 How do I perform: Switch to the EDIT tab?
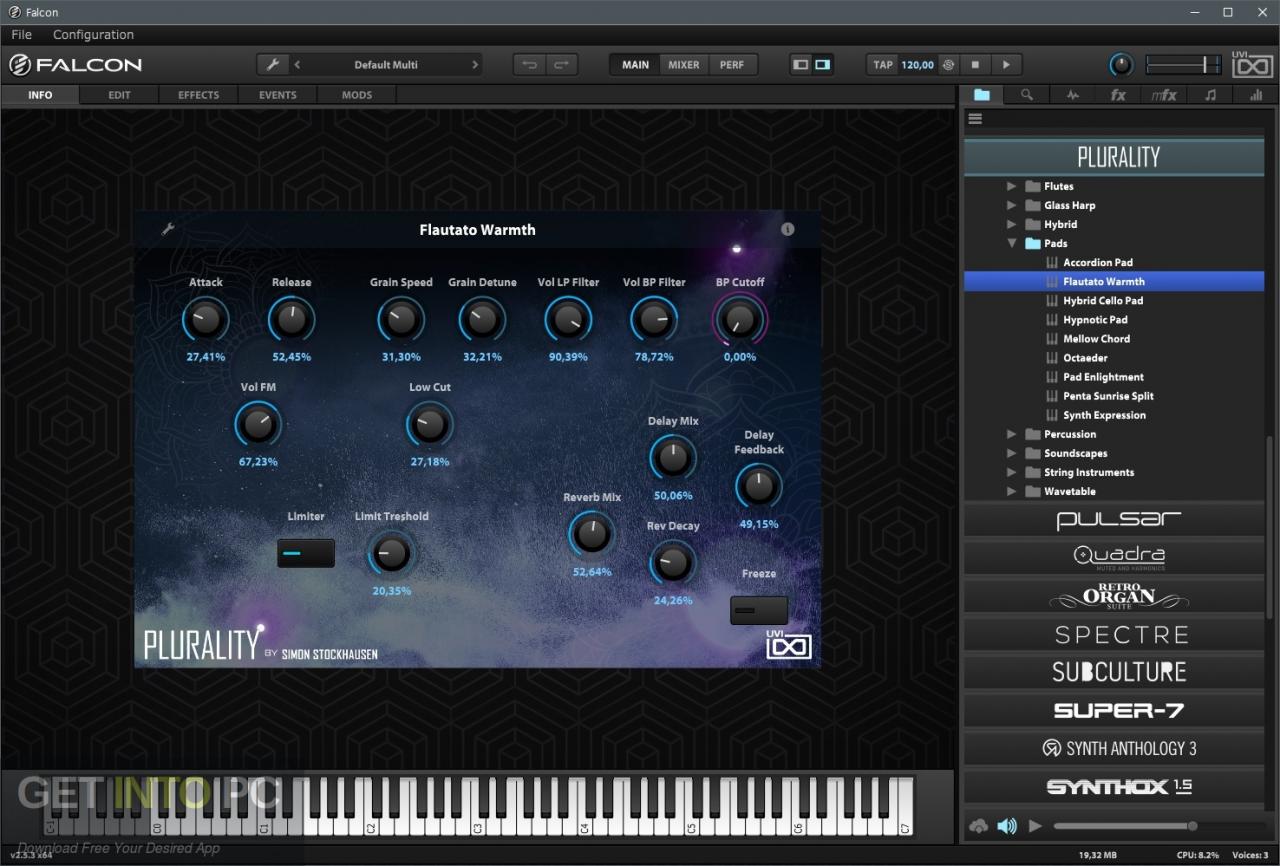coord(119,95)
